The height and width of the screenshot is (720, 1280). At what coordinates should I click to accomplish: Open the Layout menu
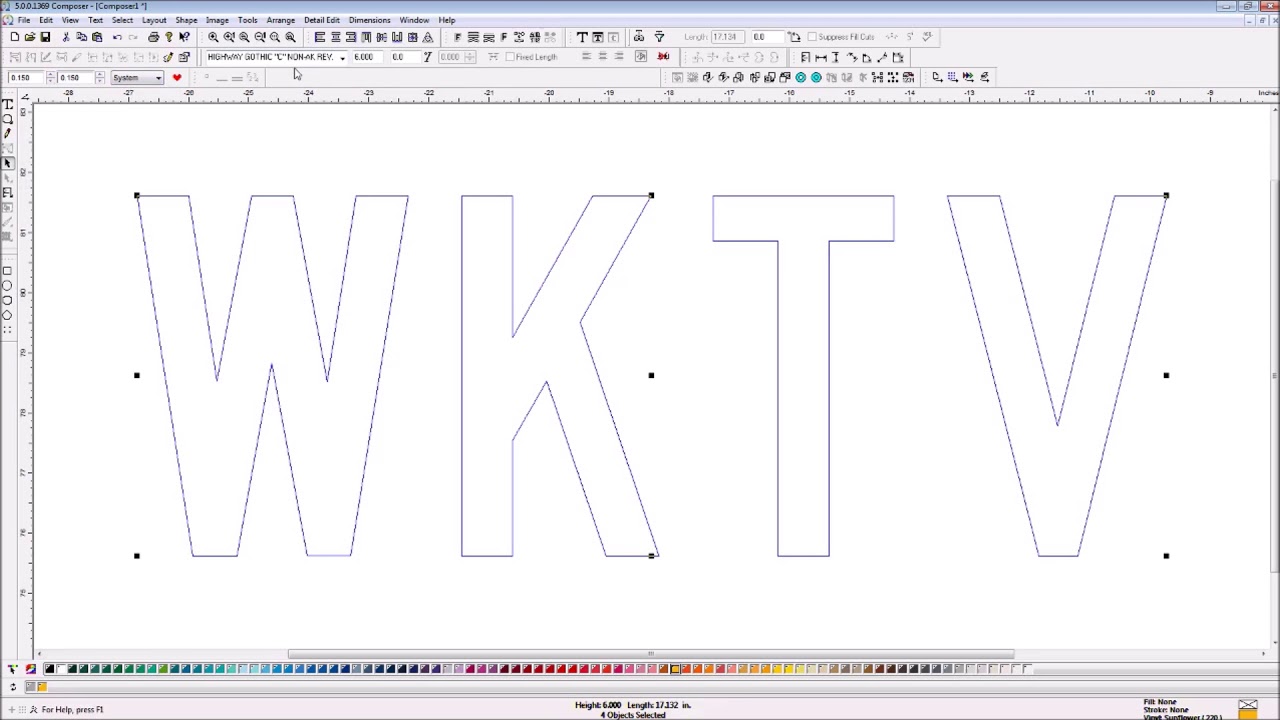[x=154, y=20]
